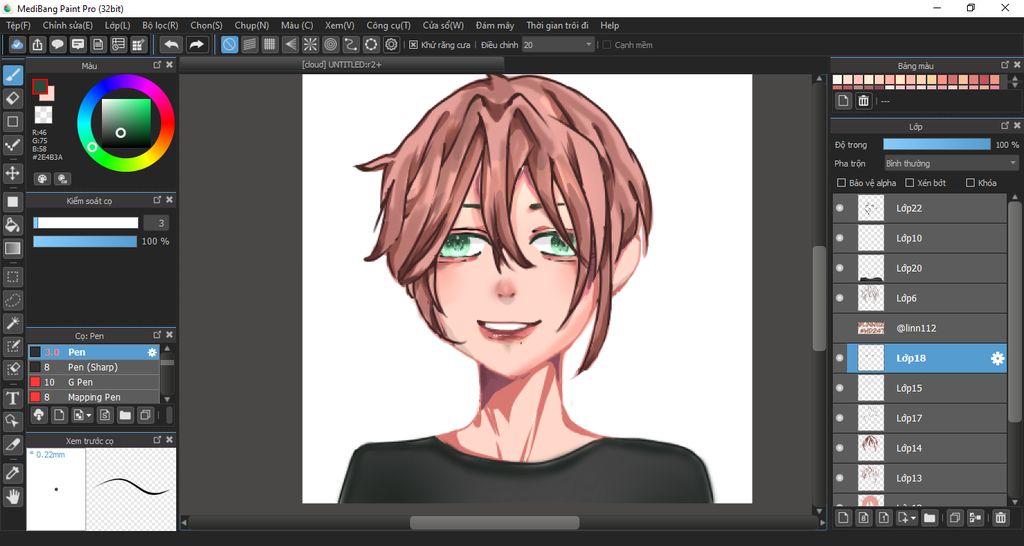This screenshot has width=1024, height=546.
Task: Select the Select Pen tool
Action: (12, 346)
